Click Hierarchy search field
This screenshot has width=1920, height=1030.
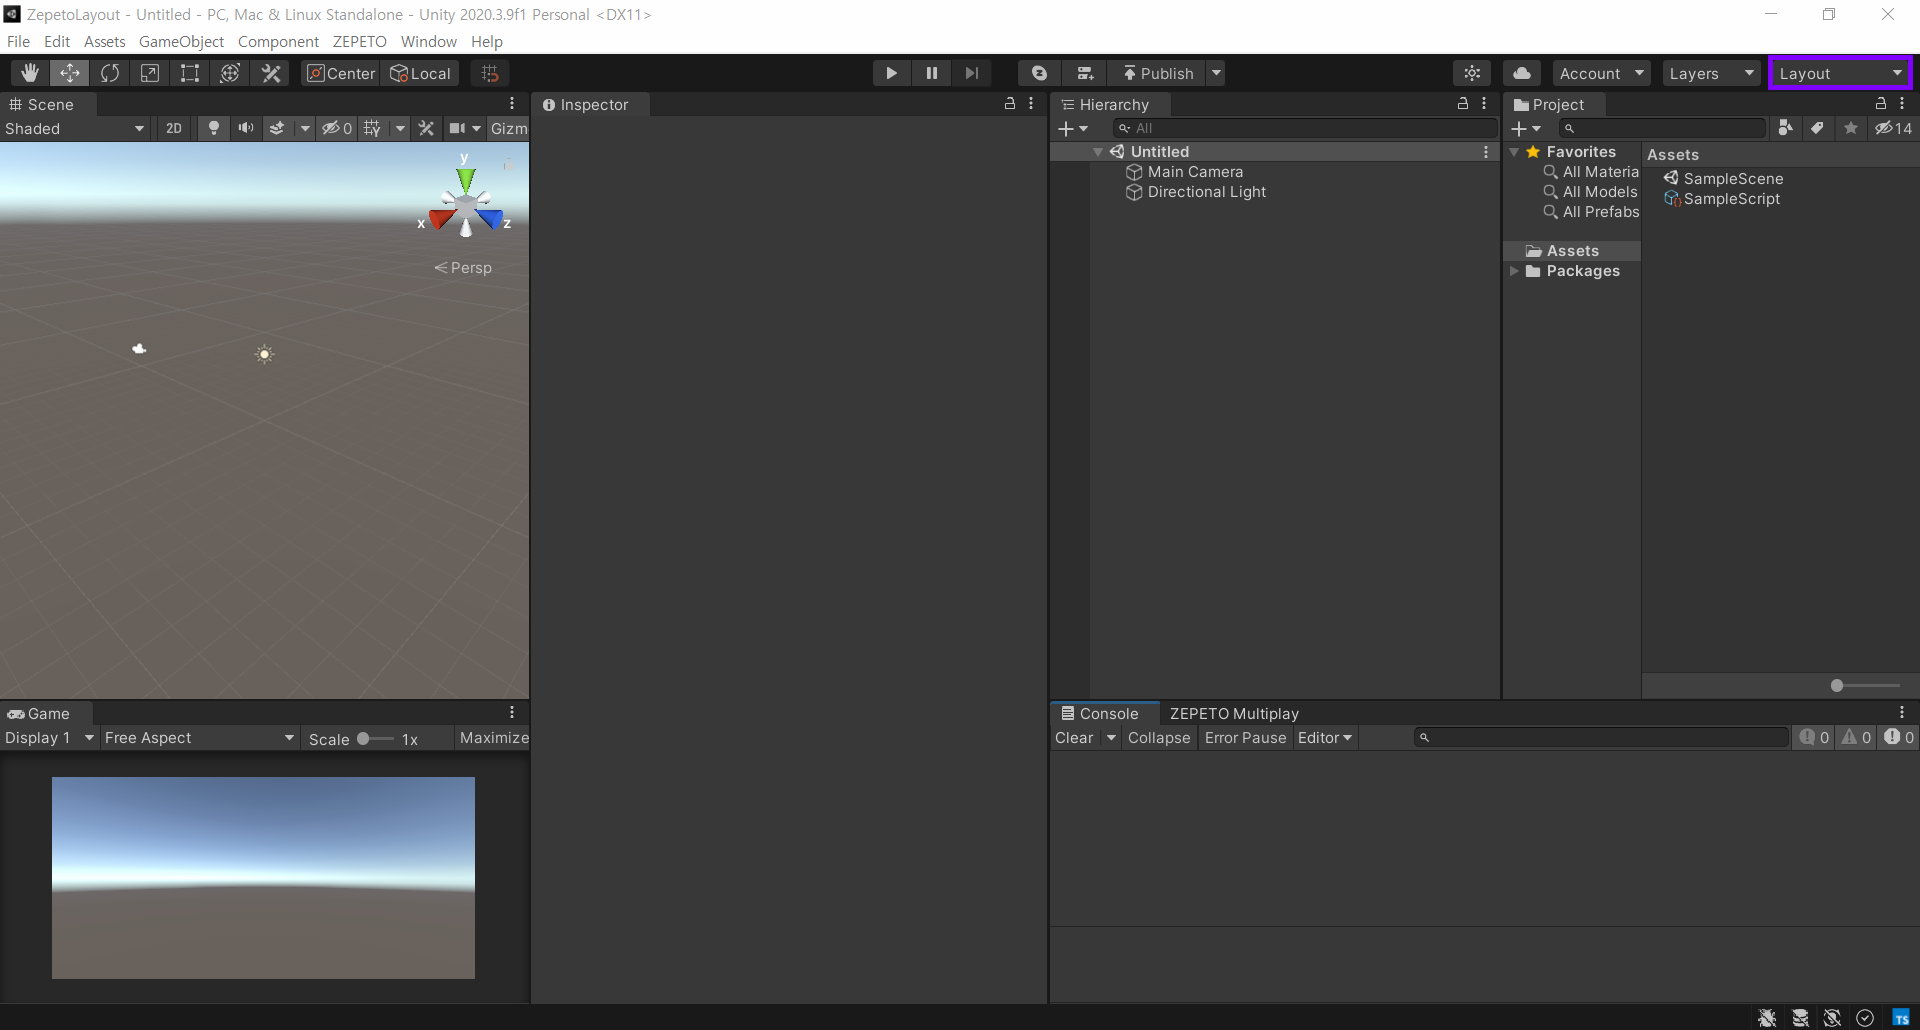[1305, 128]
